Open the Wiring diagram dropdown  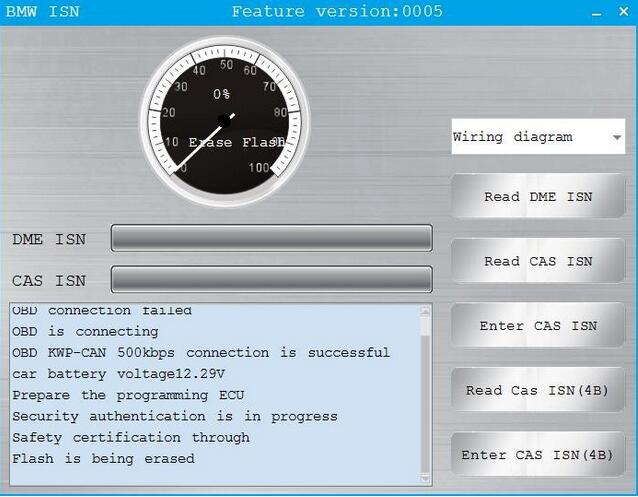coord(538,137)
